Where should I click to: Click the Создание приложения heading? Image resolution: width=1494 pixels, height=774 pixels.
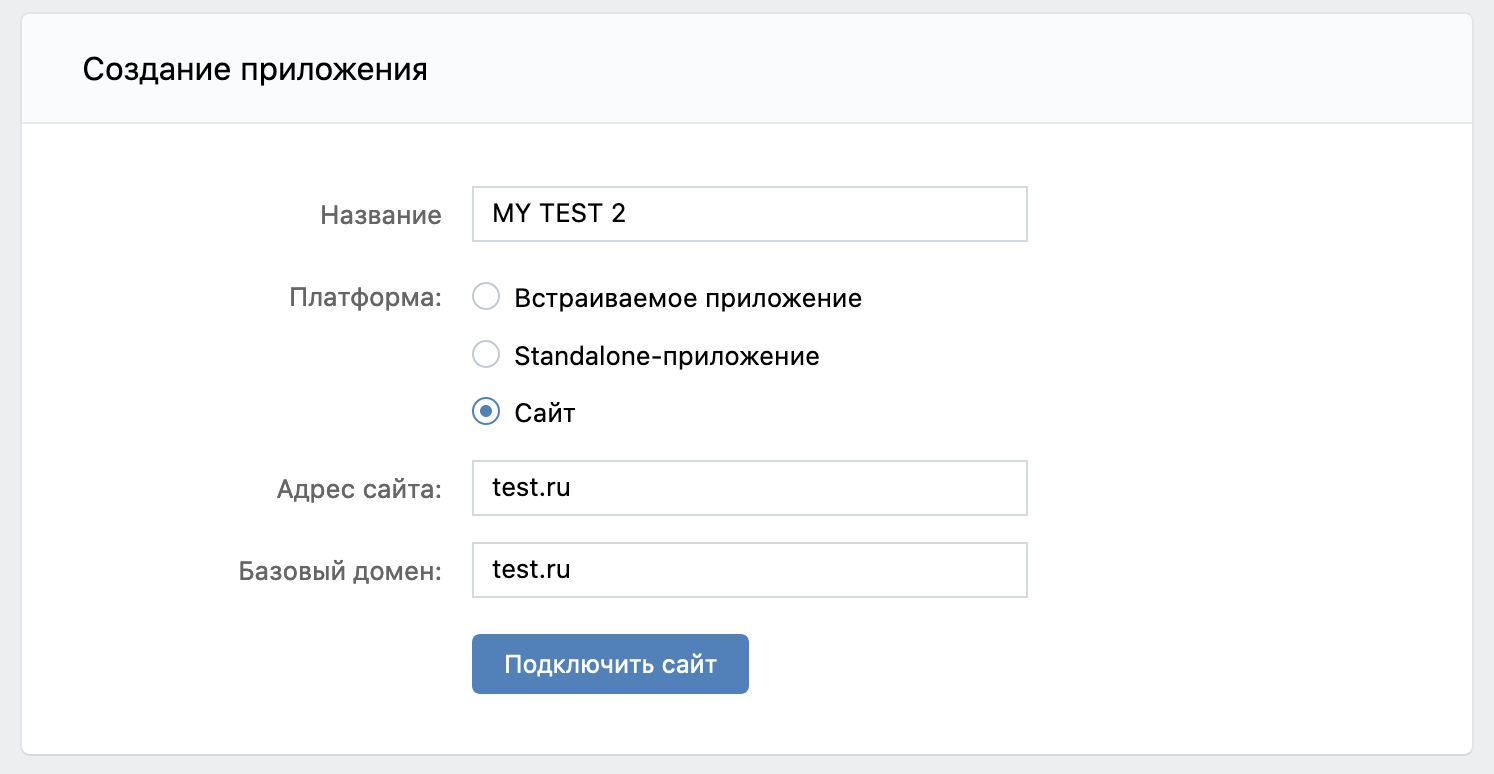coord(255,70)
